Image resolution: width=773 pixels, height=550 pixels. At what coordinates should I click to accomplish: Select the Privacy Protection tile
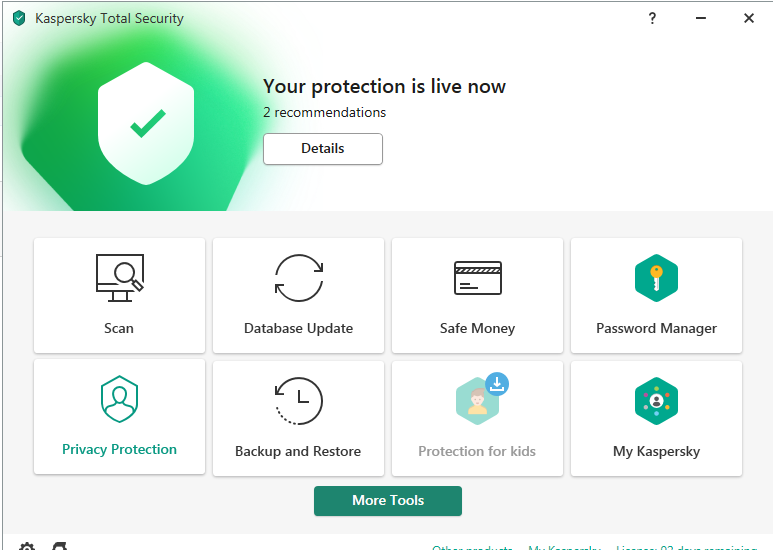pyautogui.click(x=119, y=417)
